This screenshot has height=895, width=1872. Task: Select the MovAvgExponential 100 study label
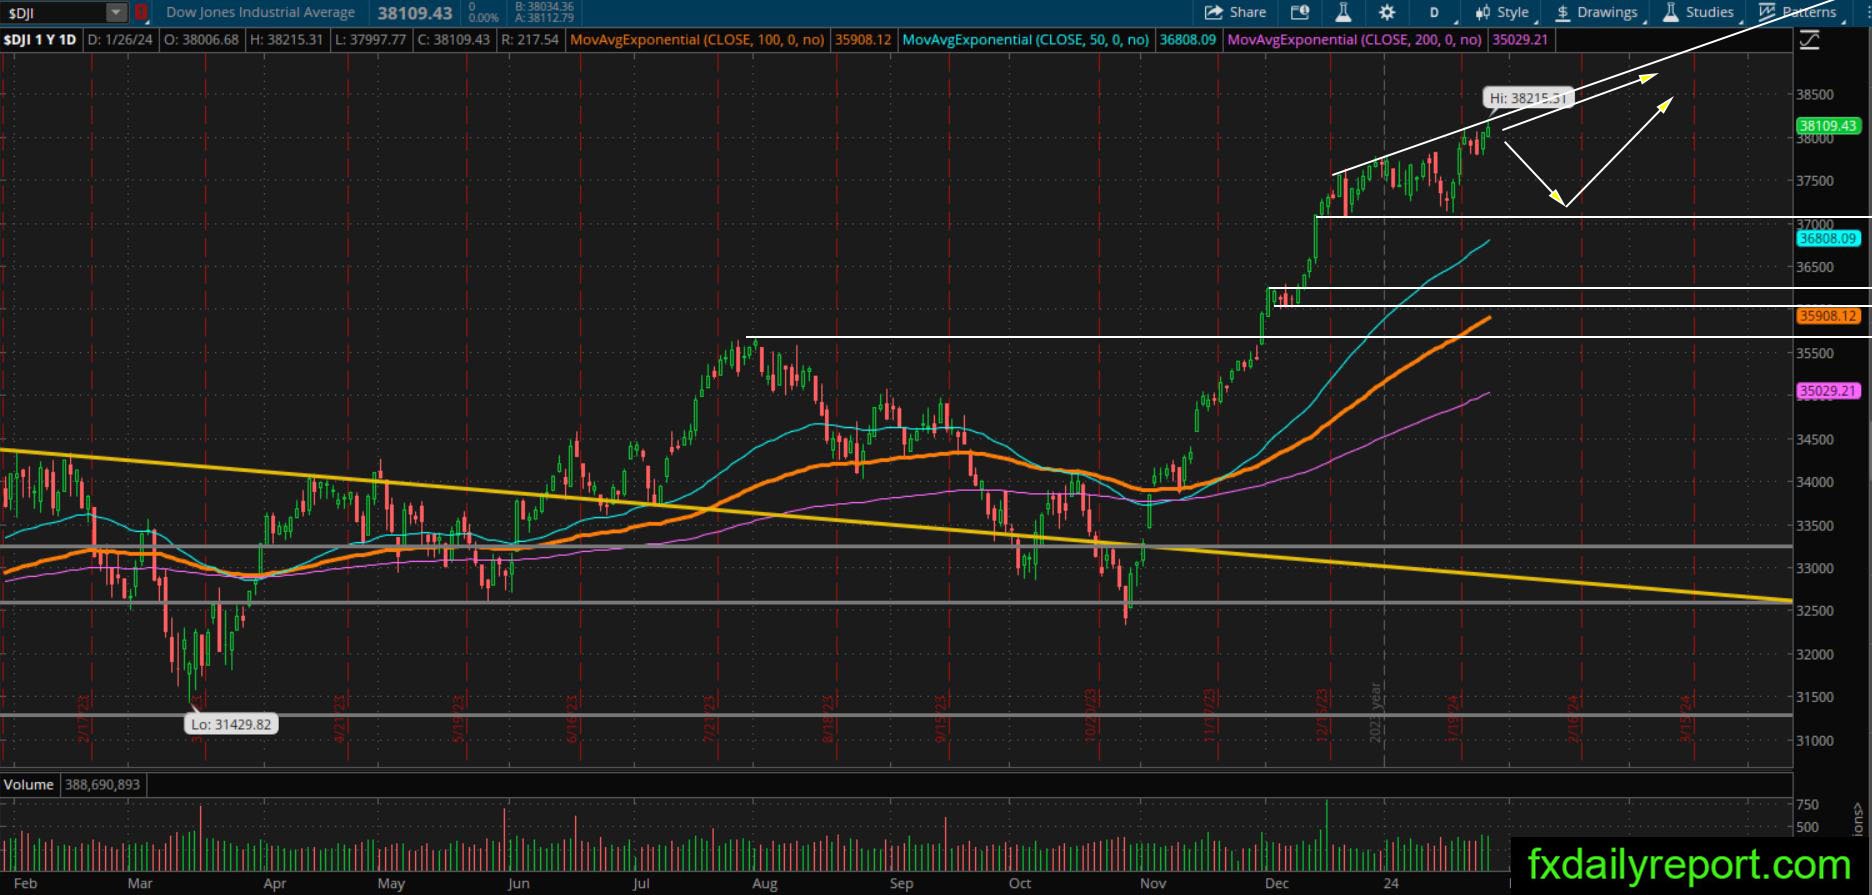pyautogui.click(x=697, y=40)
